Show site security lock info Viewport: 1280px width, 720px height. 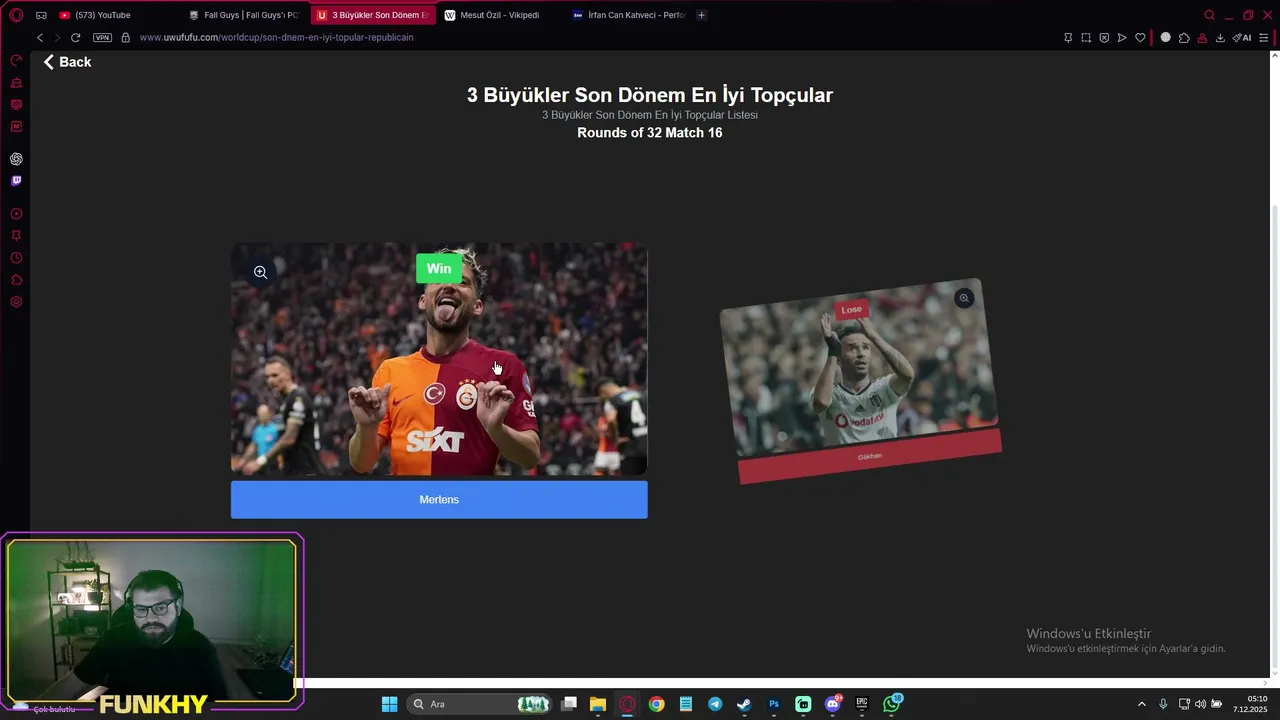click(x=125, y=37)
